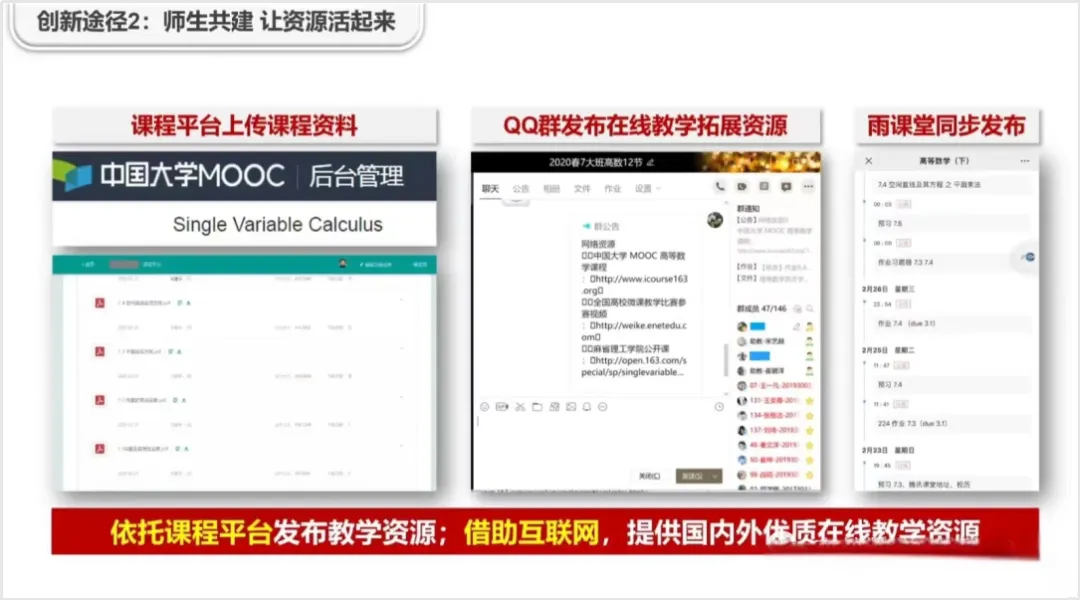Switch to the 公告 tab
The height and width of the screenshot is (600, 1080).
click(x=521, y=188)
